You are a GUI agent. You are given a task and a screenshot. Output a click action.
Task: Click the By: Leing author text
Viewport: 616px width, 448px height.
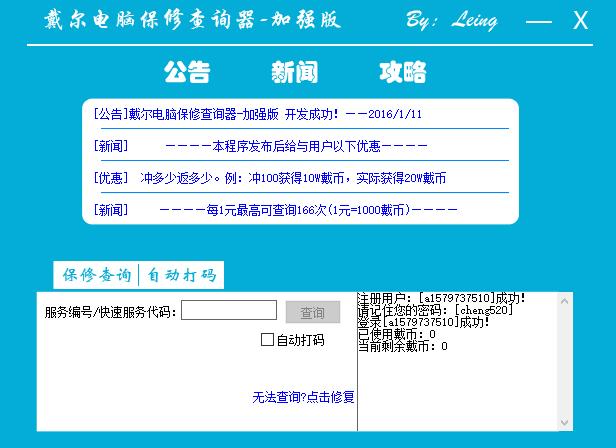(x=452, y=20)
